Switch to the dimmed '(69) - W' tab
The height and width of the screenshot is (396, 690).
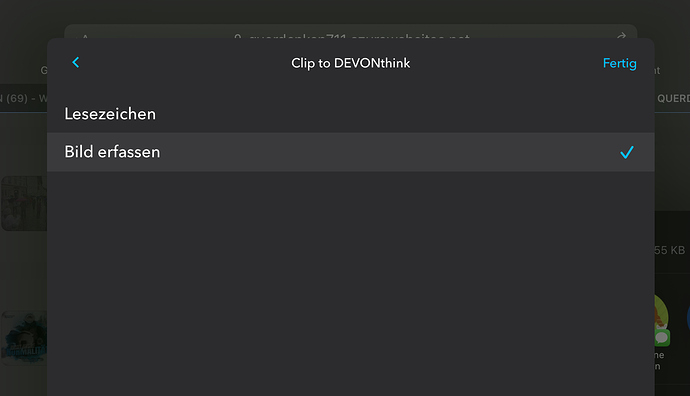click(23, 98)
